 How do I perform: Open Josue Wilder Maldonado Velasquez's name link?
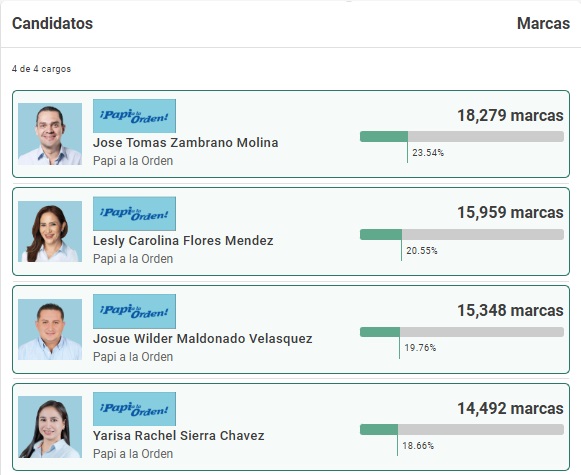(x=203, y=338)
